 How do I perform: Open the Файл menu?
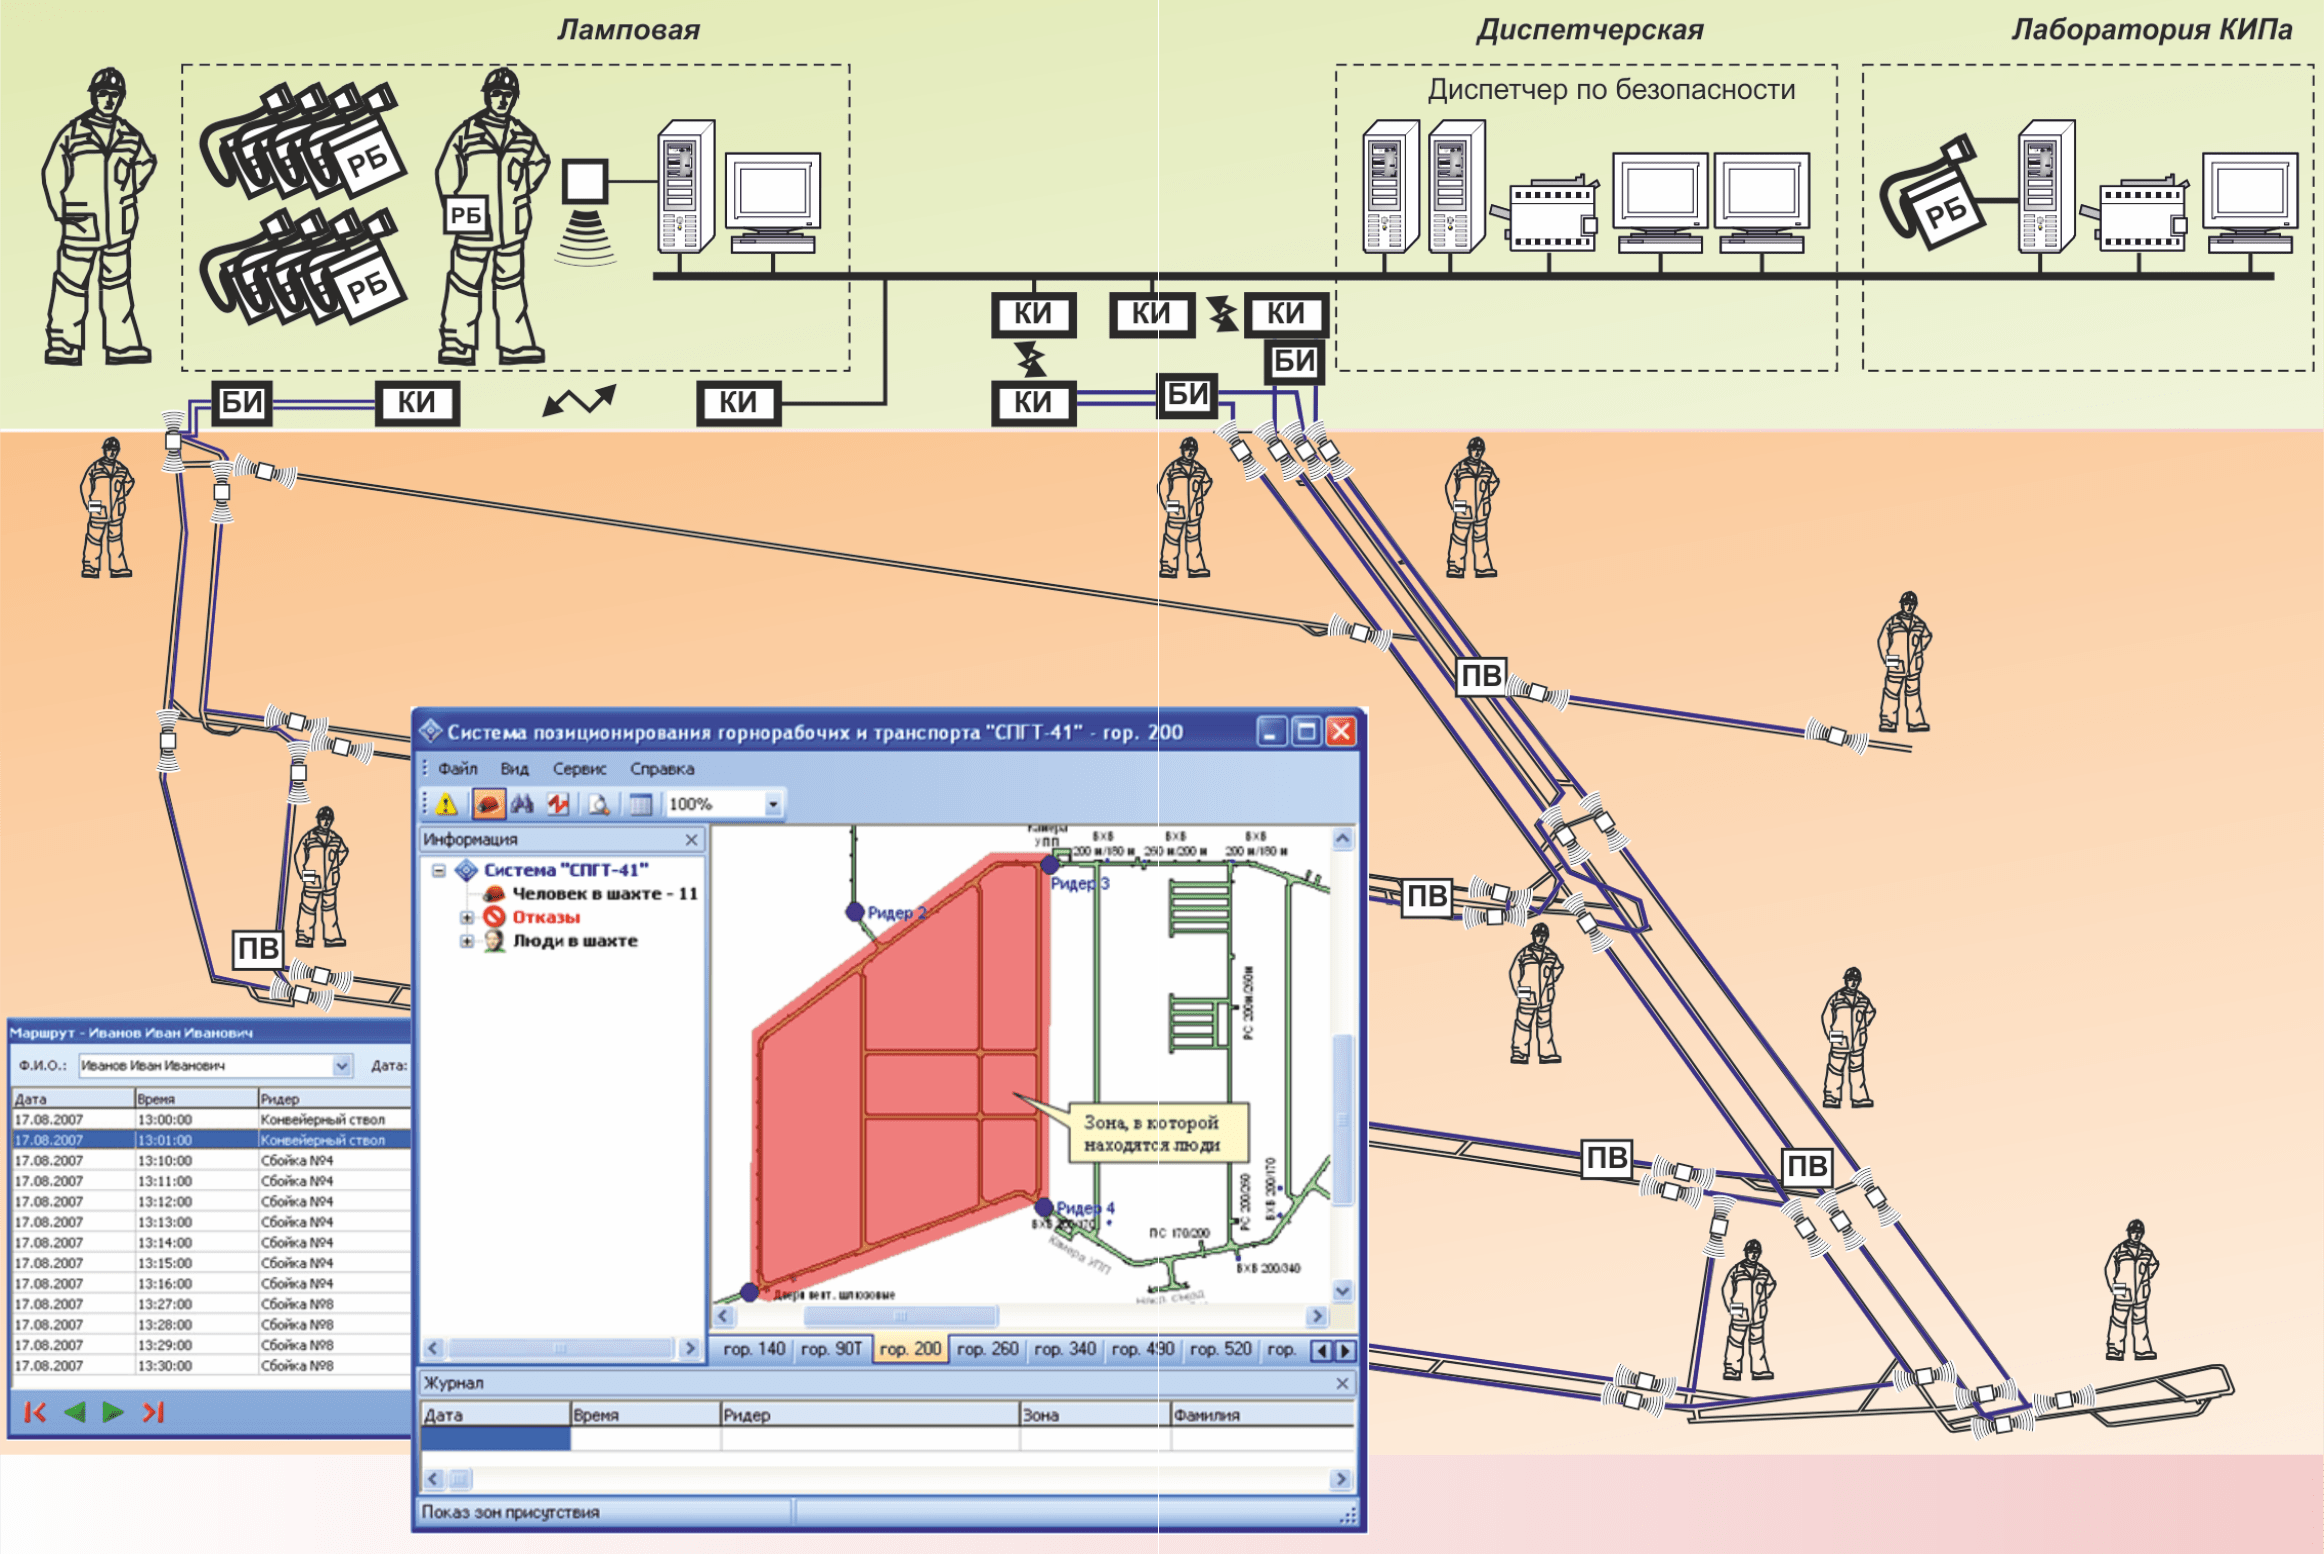coord(457,769)
